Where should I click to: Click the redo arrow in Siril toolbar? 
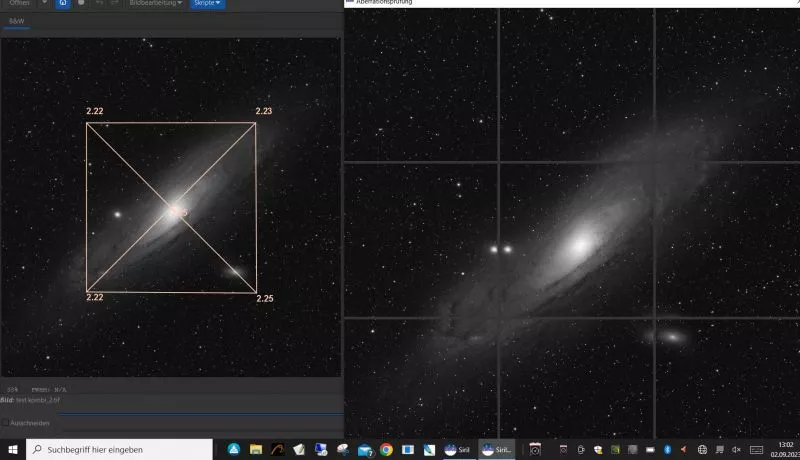coord(115,3)
